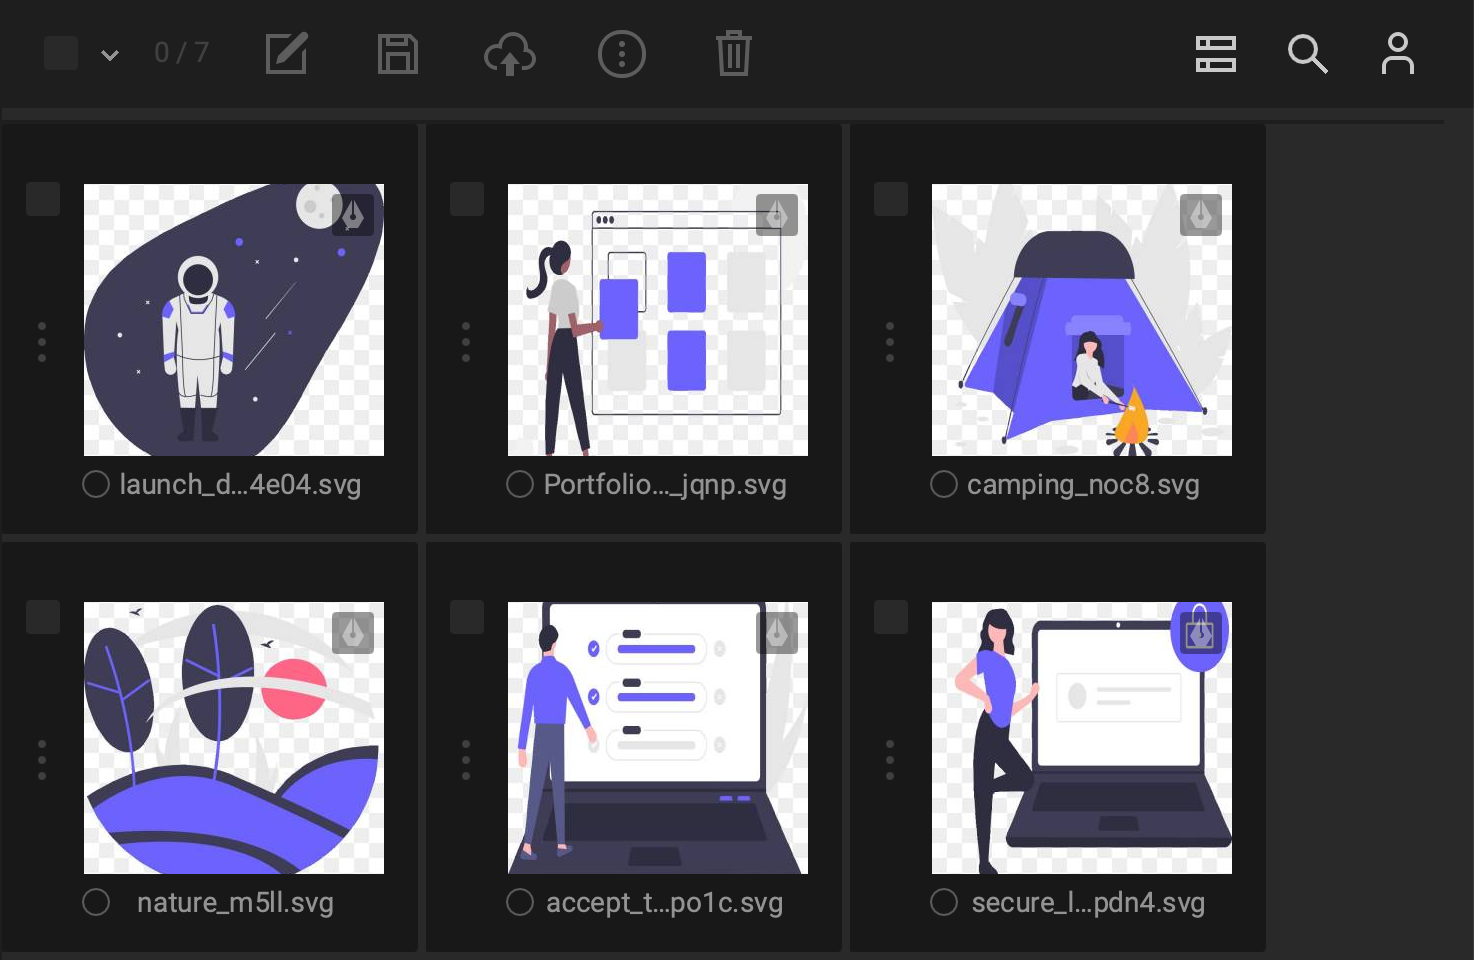This screenshot has height=960, width=1474.
Task: Open the user account icon
Action: point(1397,54)
